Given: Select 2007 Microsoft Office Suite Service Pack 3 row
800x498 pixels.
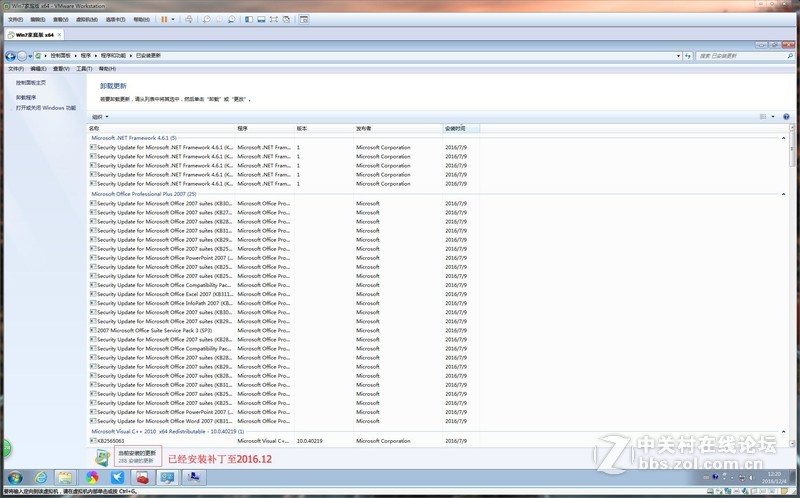Looking at the screenshot, I should click(x=284, y=331).
